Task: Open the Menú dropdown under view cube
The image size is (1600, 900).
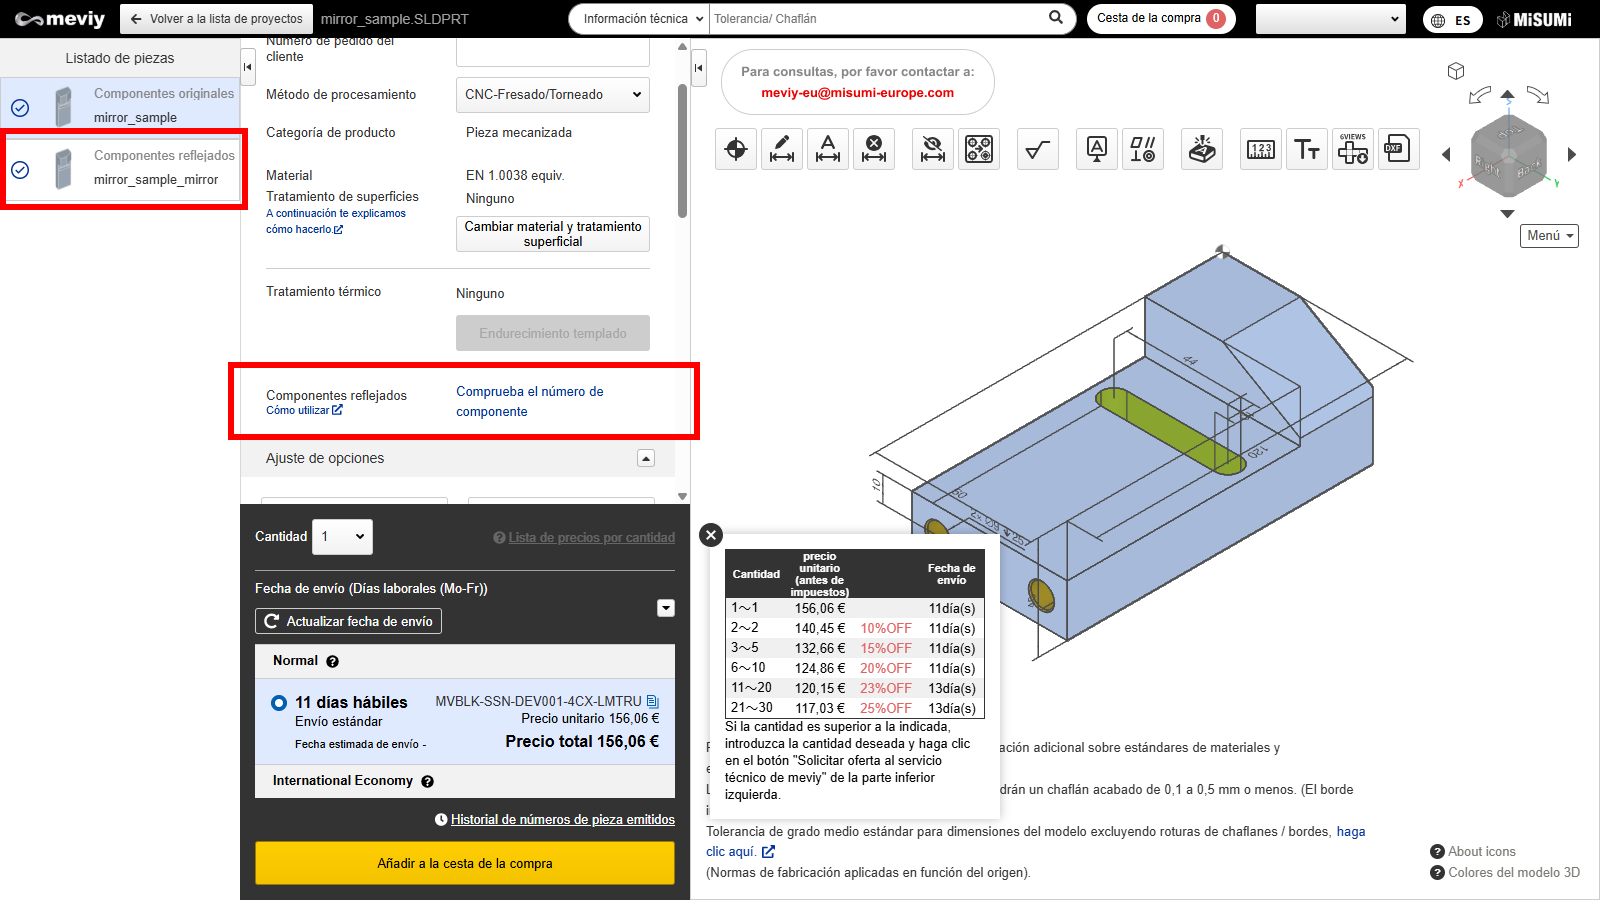Action: pyautogui.click(x=1549, y=236)
